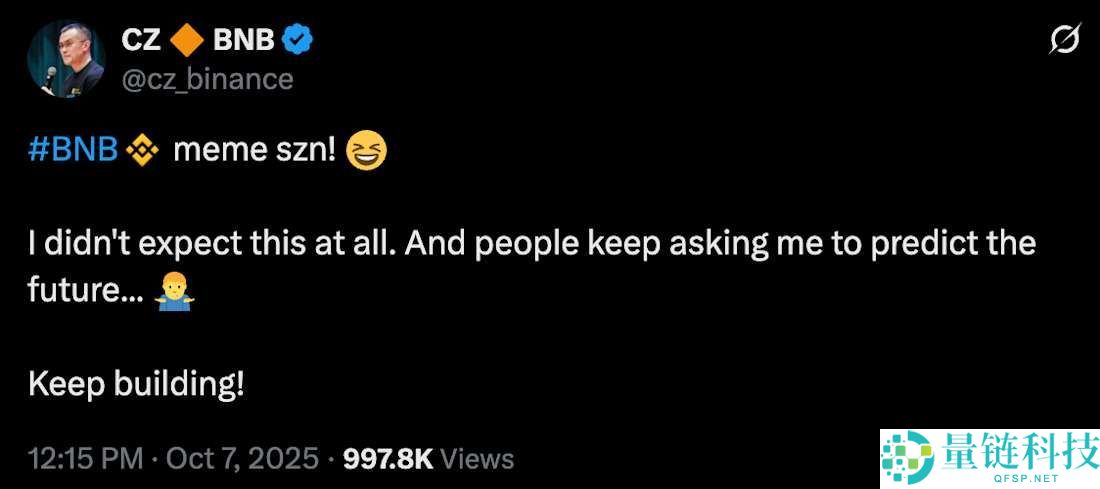Click the CZ profile avatar photo
Viewport: 1100px width, 489px height.
tap(66, 58)
